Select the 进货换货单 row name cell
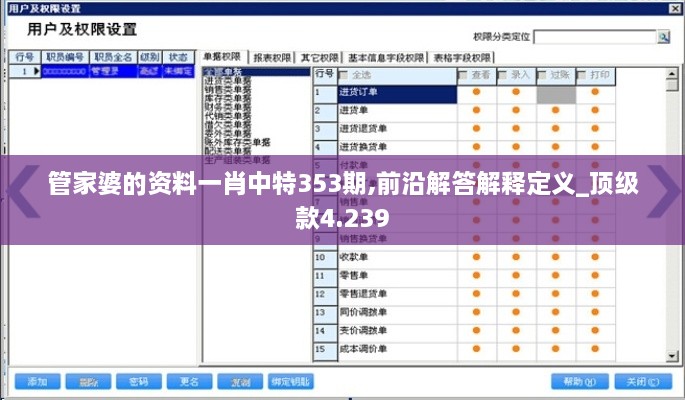This screenshot has width=685, height=400. (x=397, y=149)
